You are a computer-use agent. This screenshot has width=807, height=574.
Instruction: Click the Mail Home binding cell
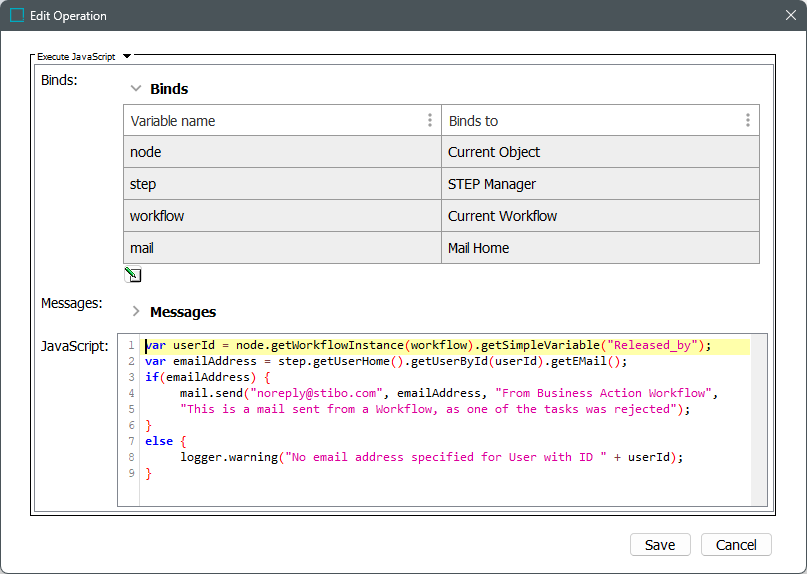click(600, 248)
